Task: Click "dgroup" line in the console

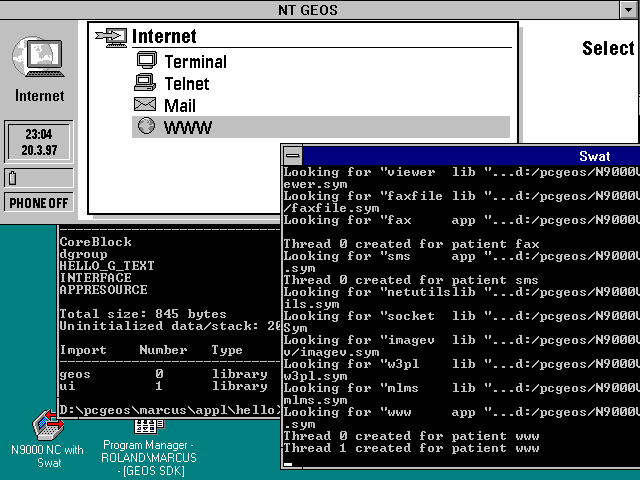Action: 84,254
